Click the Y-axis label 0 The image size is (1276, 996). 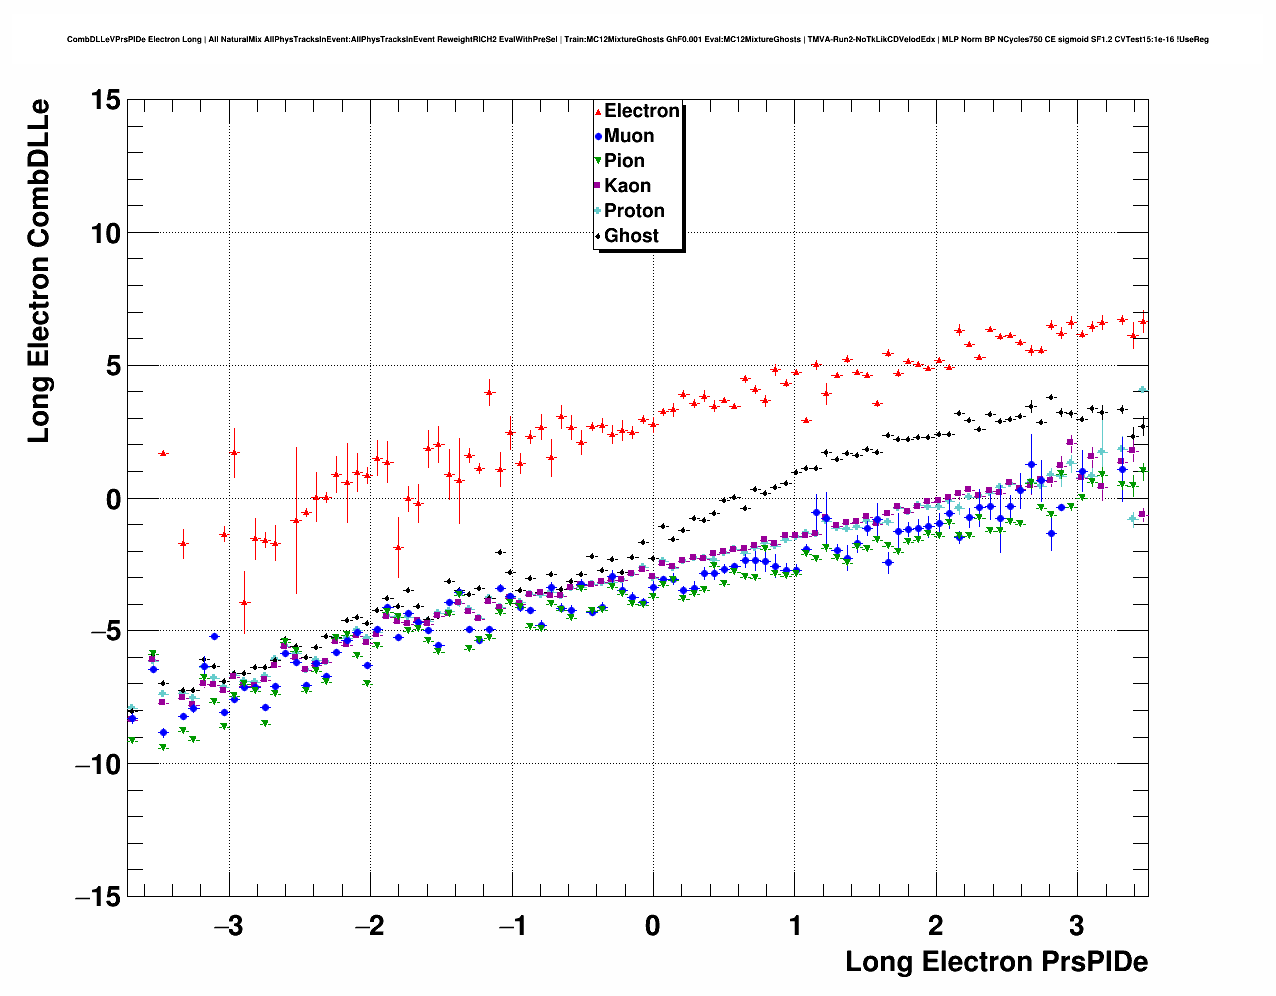tap(112, 499)
